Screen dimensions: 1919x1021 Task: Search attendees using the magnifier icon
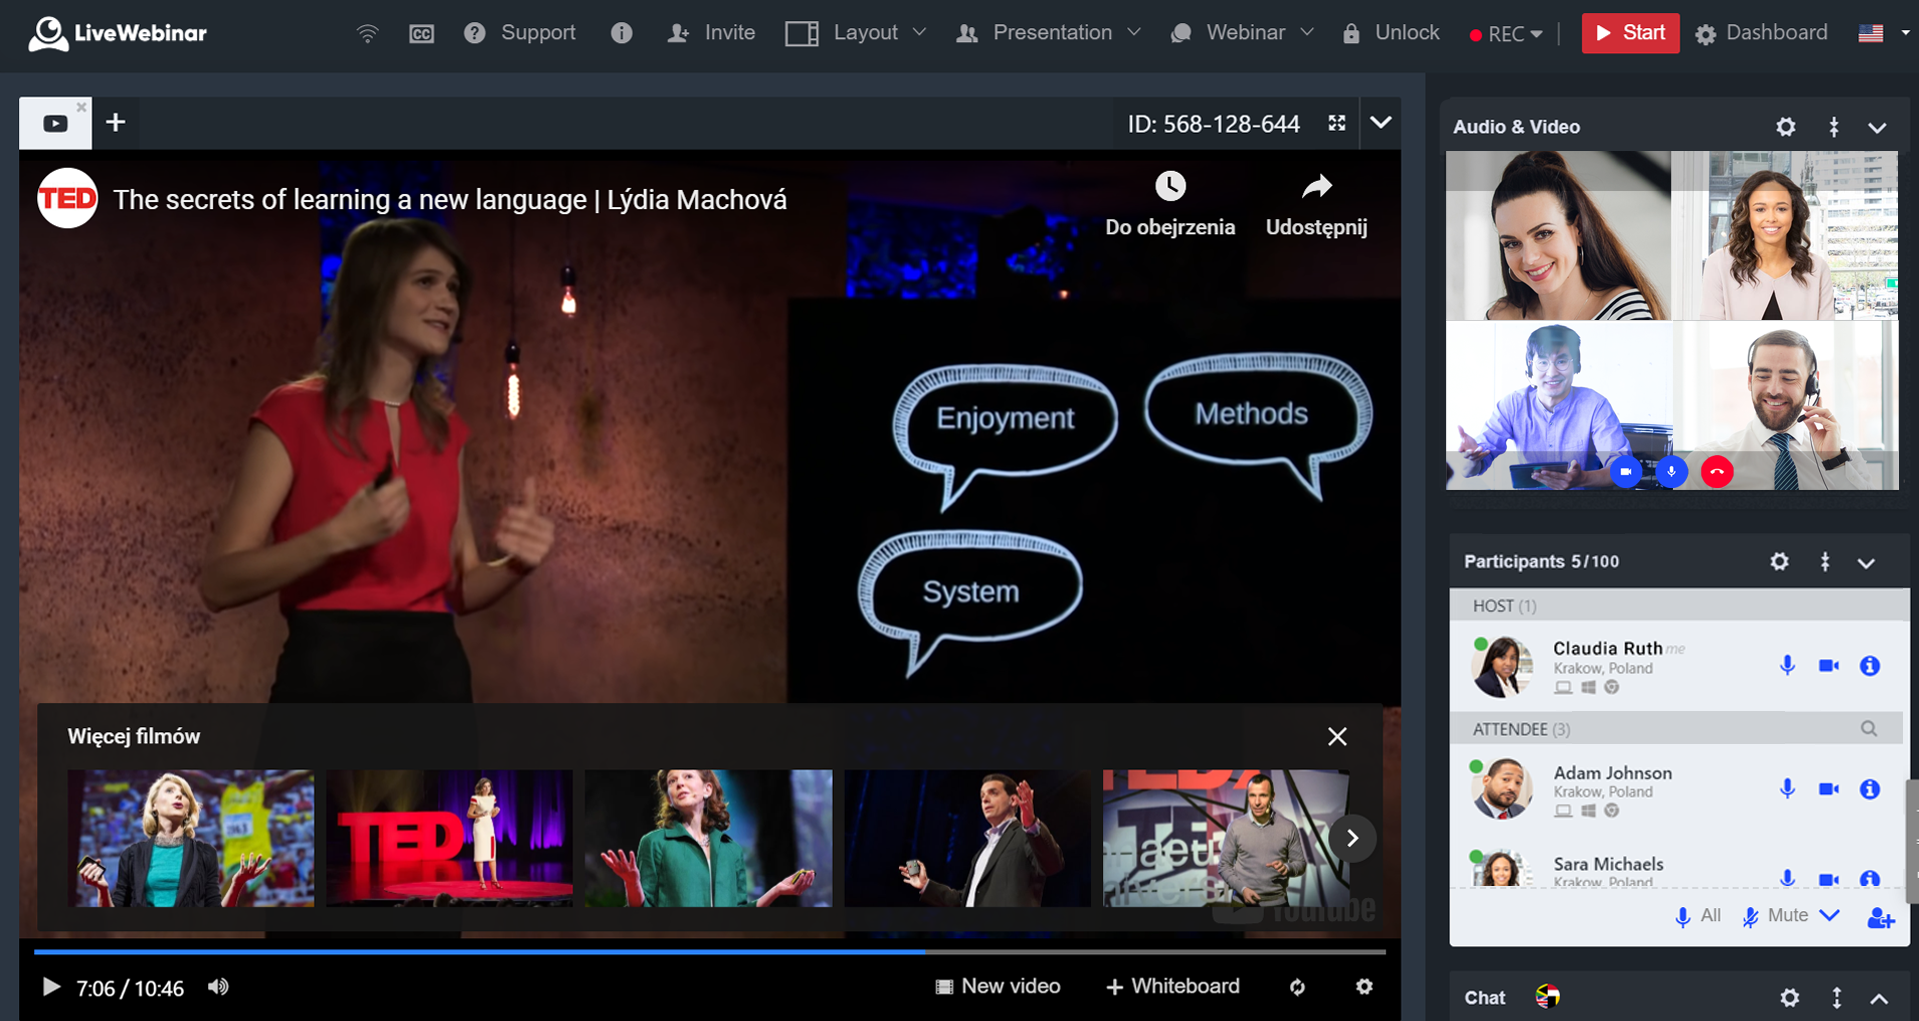(1869, 729)
